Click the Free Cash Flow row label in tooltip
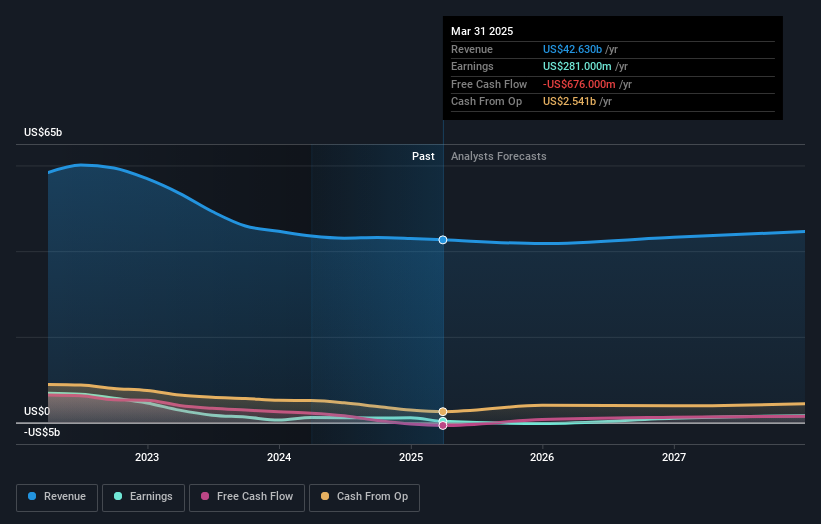 pos(489,84)
